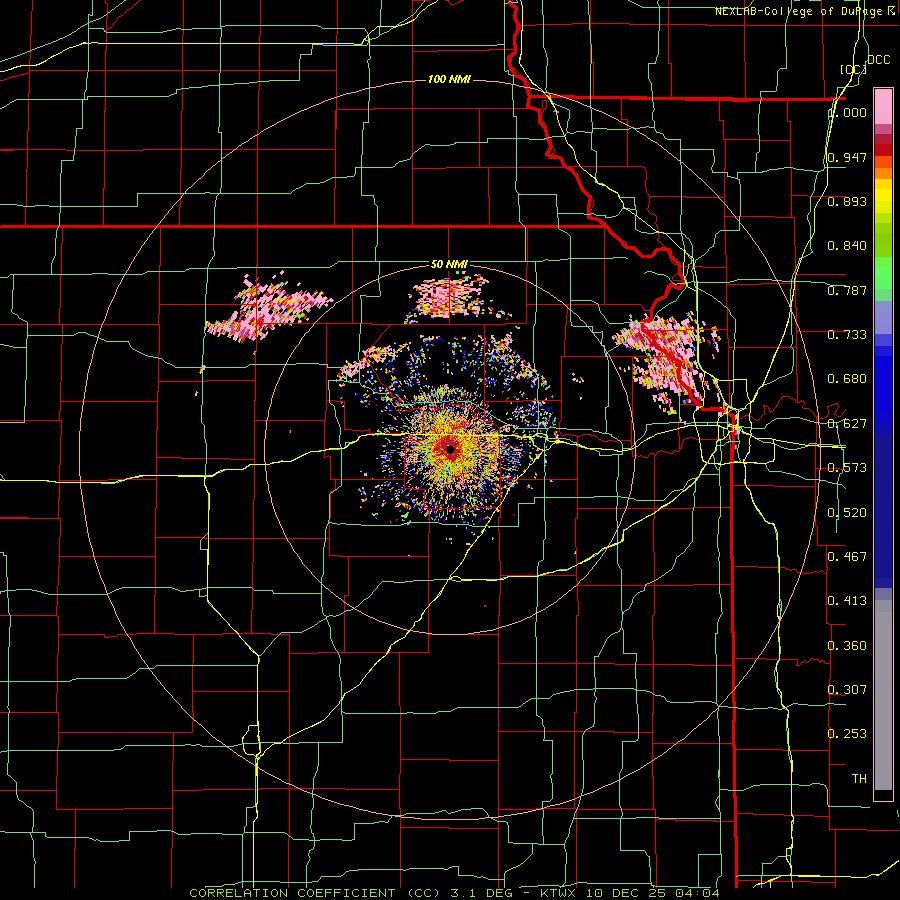Select the 0.520 color scale value
This screenshot has height=900, width=900.
[x=847, y=513]
